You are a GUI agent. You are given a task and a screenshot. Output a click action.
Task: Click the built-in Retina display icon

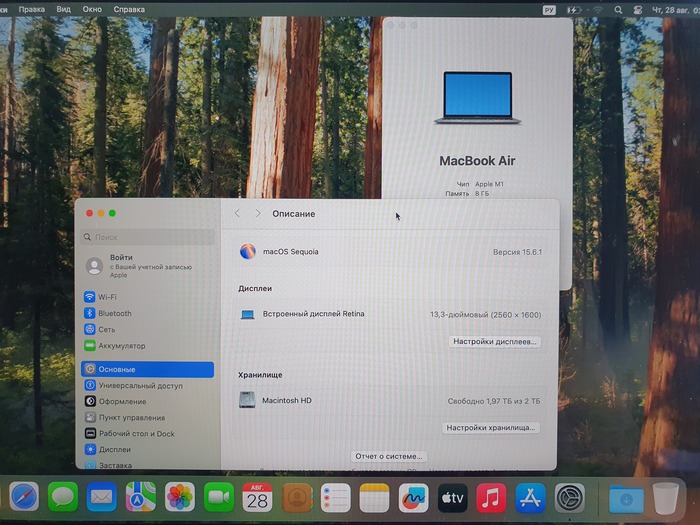[x=247, y=315]
